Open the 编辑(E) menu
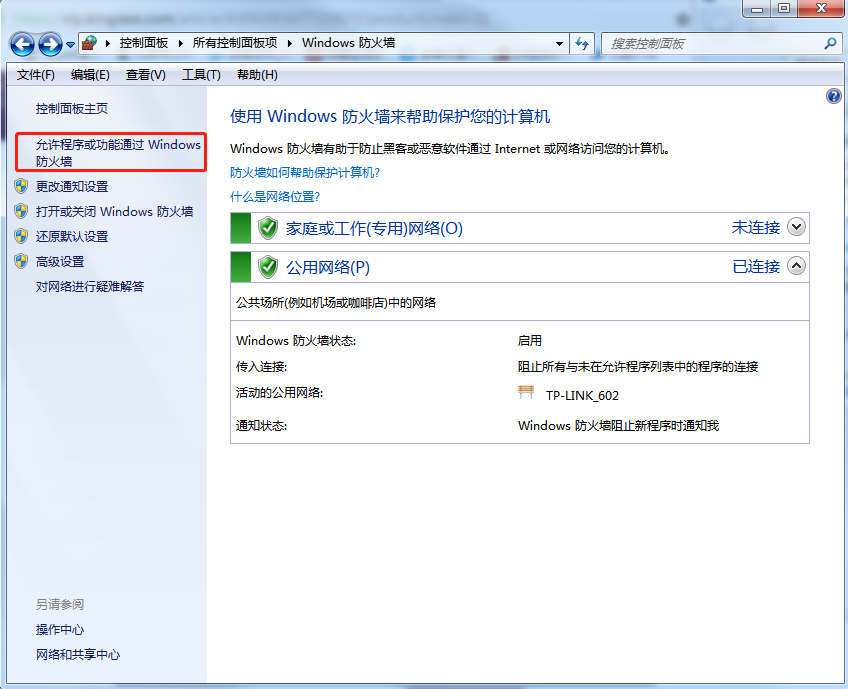This screenshot has width=848, height=689. [90, 75]
